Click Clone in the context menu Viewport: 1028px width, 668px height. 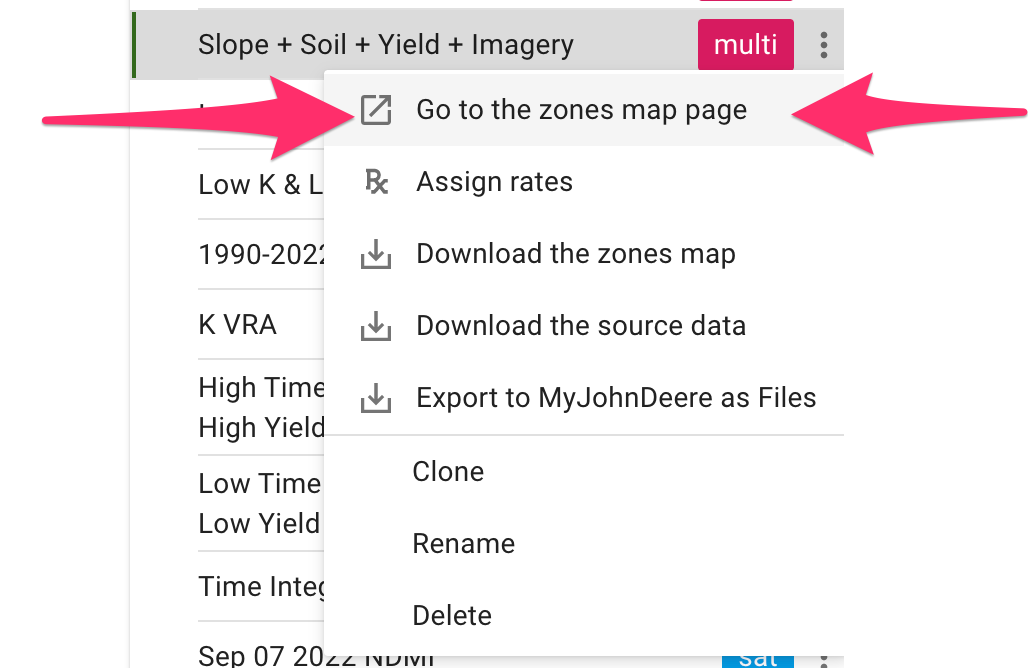pos(448,471)
